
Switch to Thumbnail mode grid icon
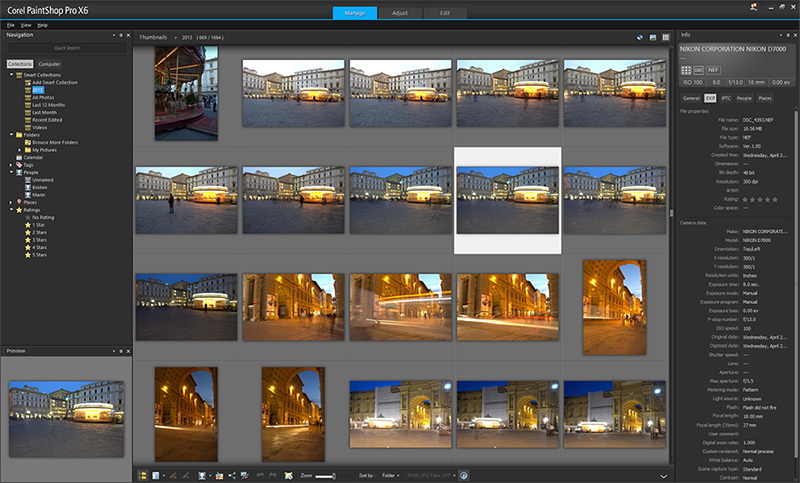666,36
